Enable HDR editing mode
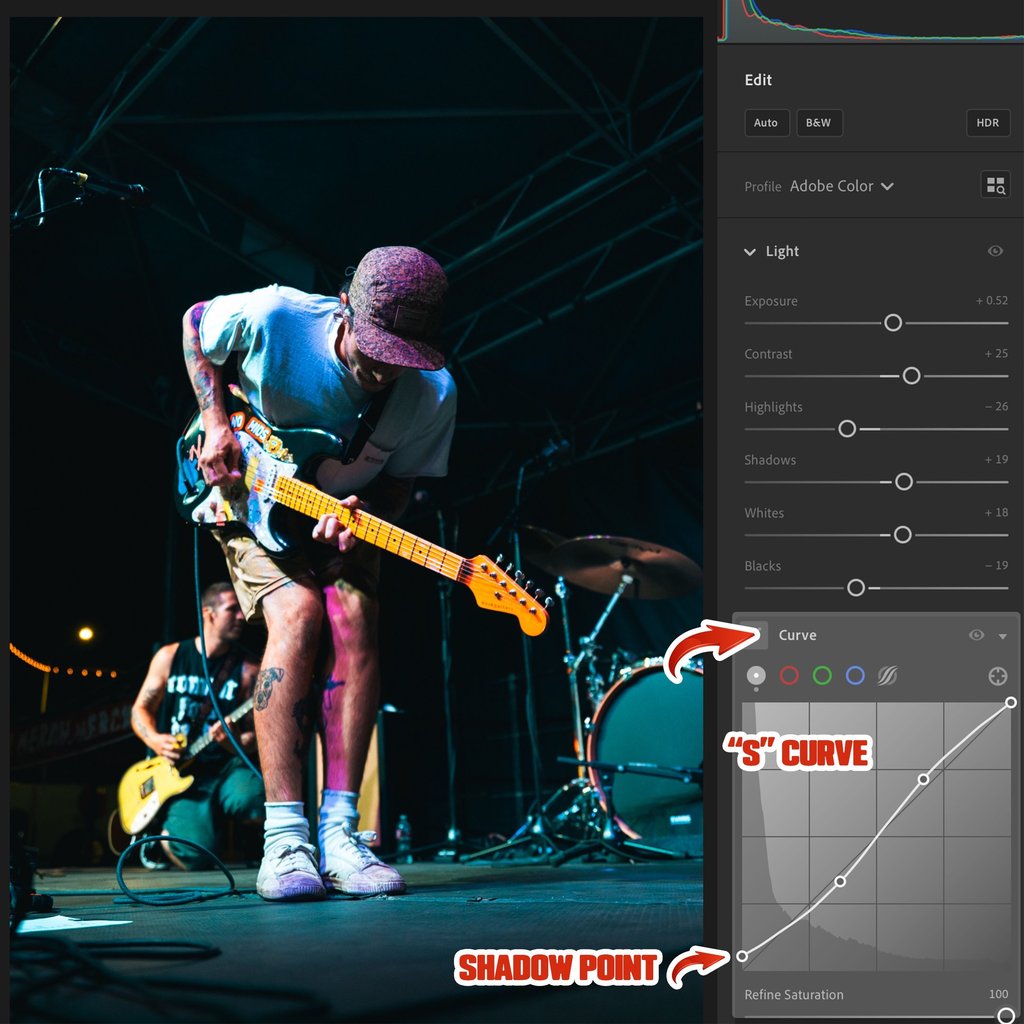 coord(987,122)
